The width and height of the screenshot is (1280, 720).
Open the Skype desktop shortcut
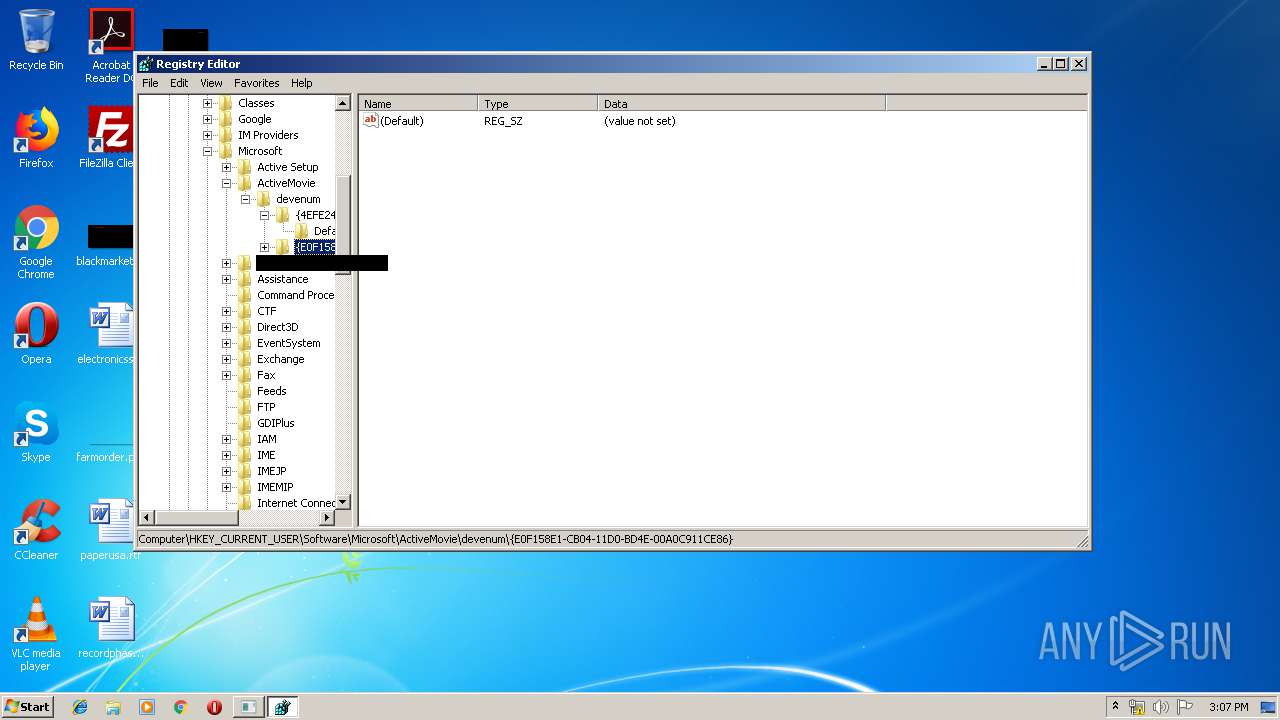tap(36, 432)
